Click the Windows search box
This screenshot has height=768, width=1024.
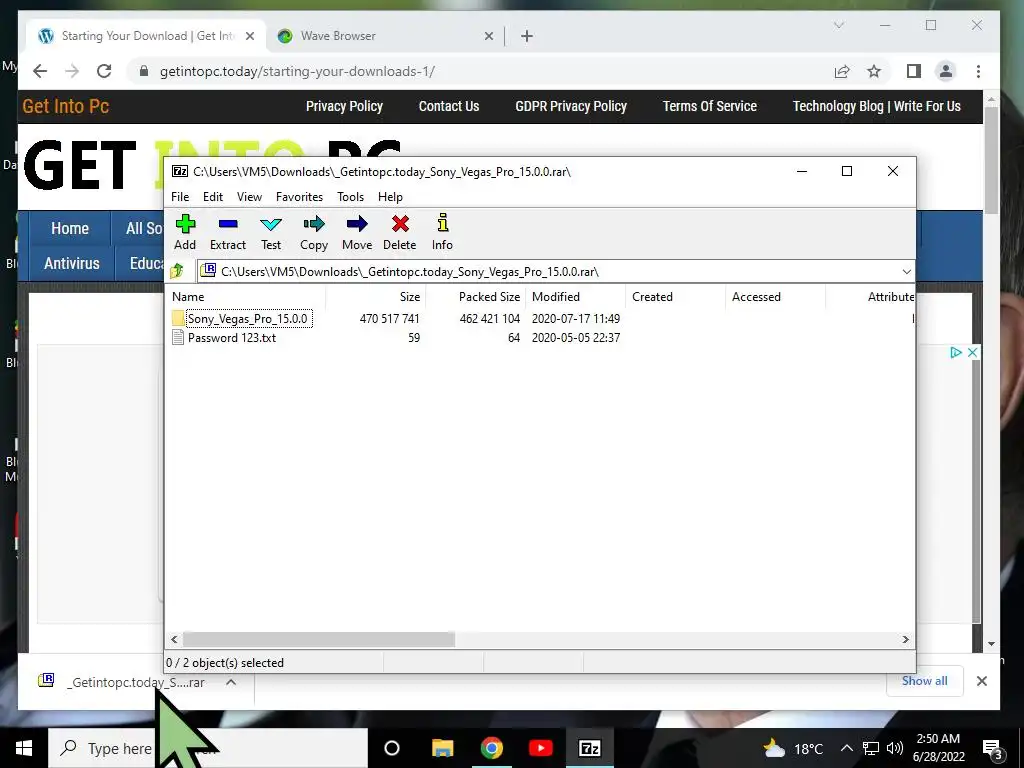[208, 748]
